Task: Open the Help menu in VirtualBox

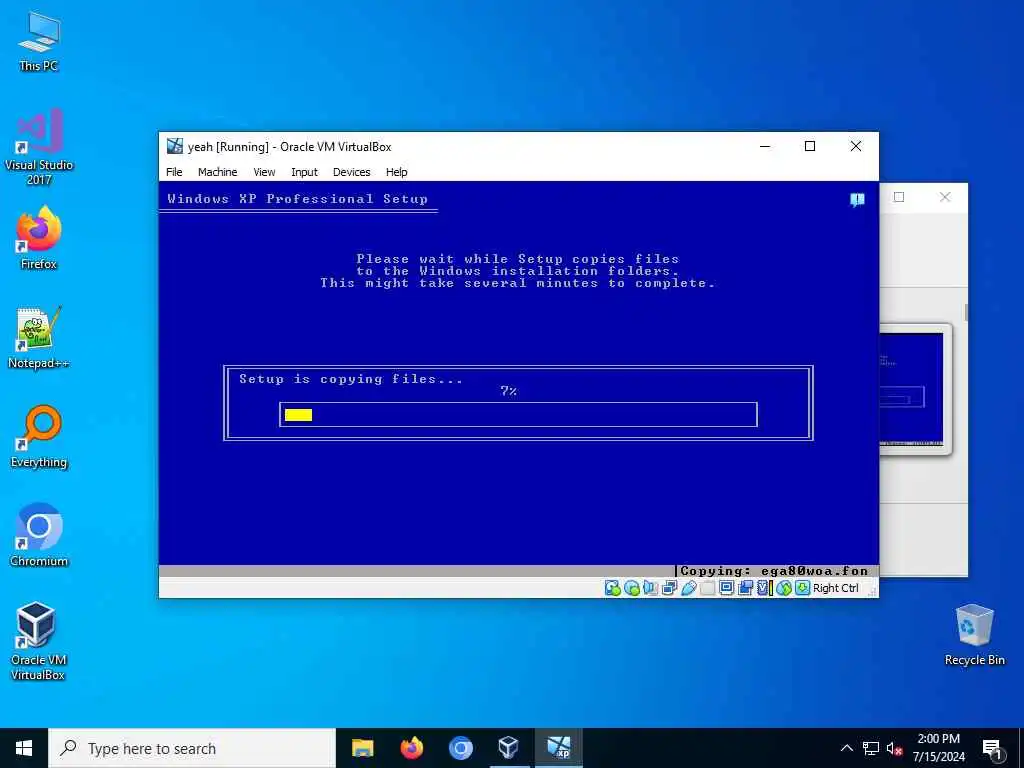Action: tap(396, 172)
